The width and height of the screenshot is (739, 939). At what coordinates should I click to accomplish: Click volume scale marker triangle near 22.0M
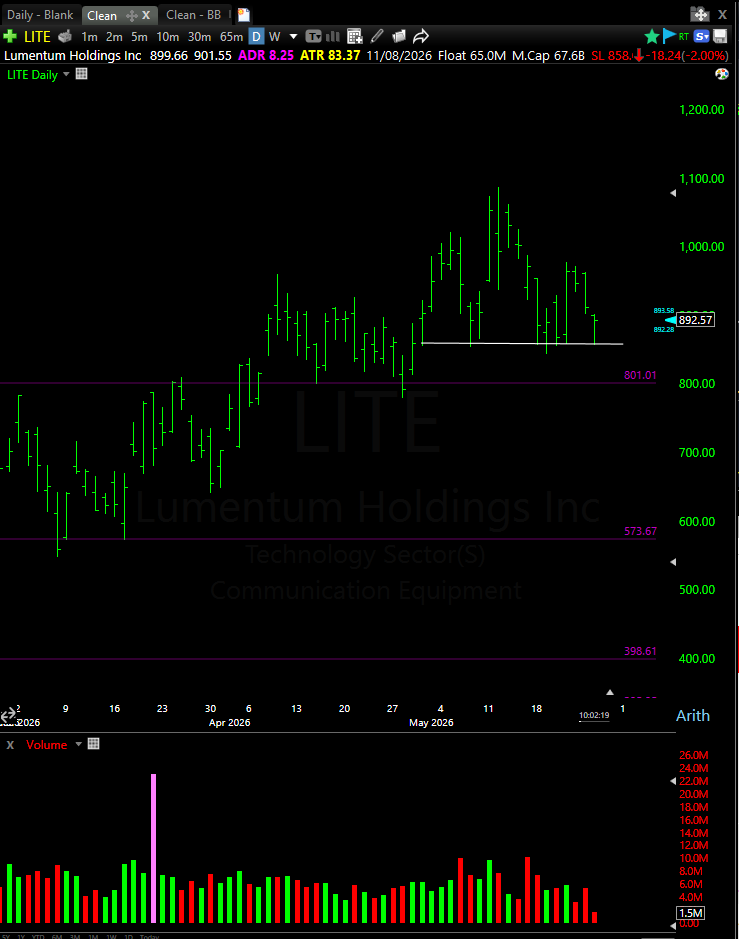(673, 781)
